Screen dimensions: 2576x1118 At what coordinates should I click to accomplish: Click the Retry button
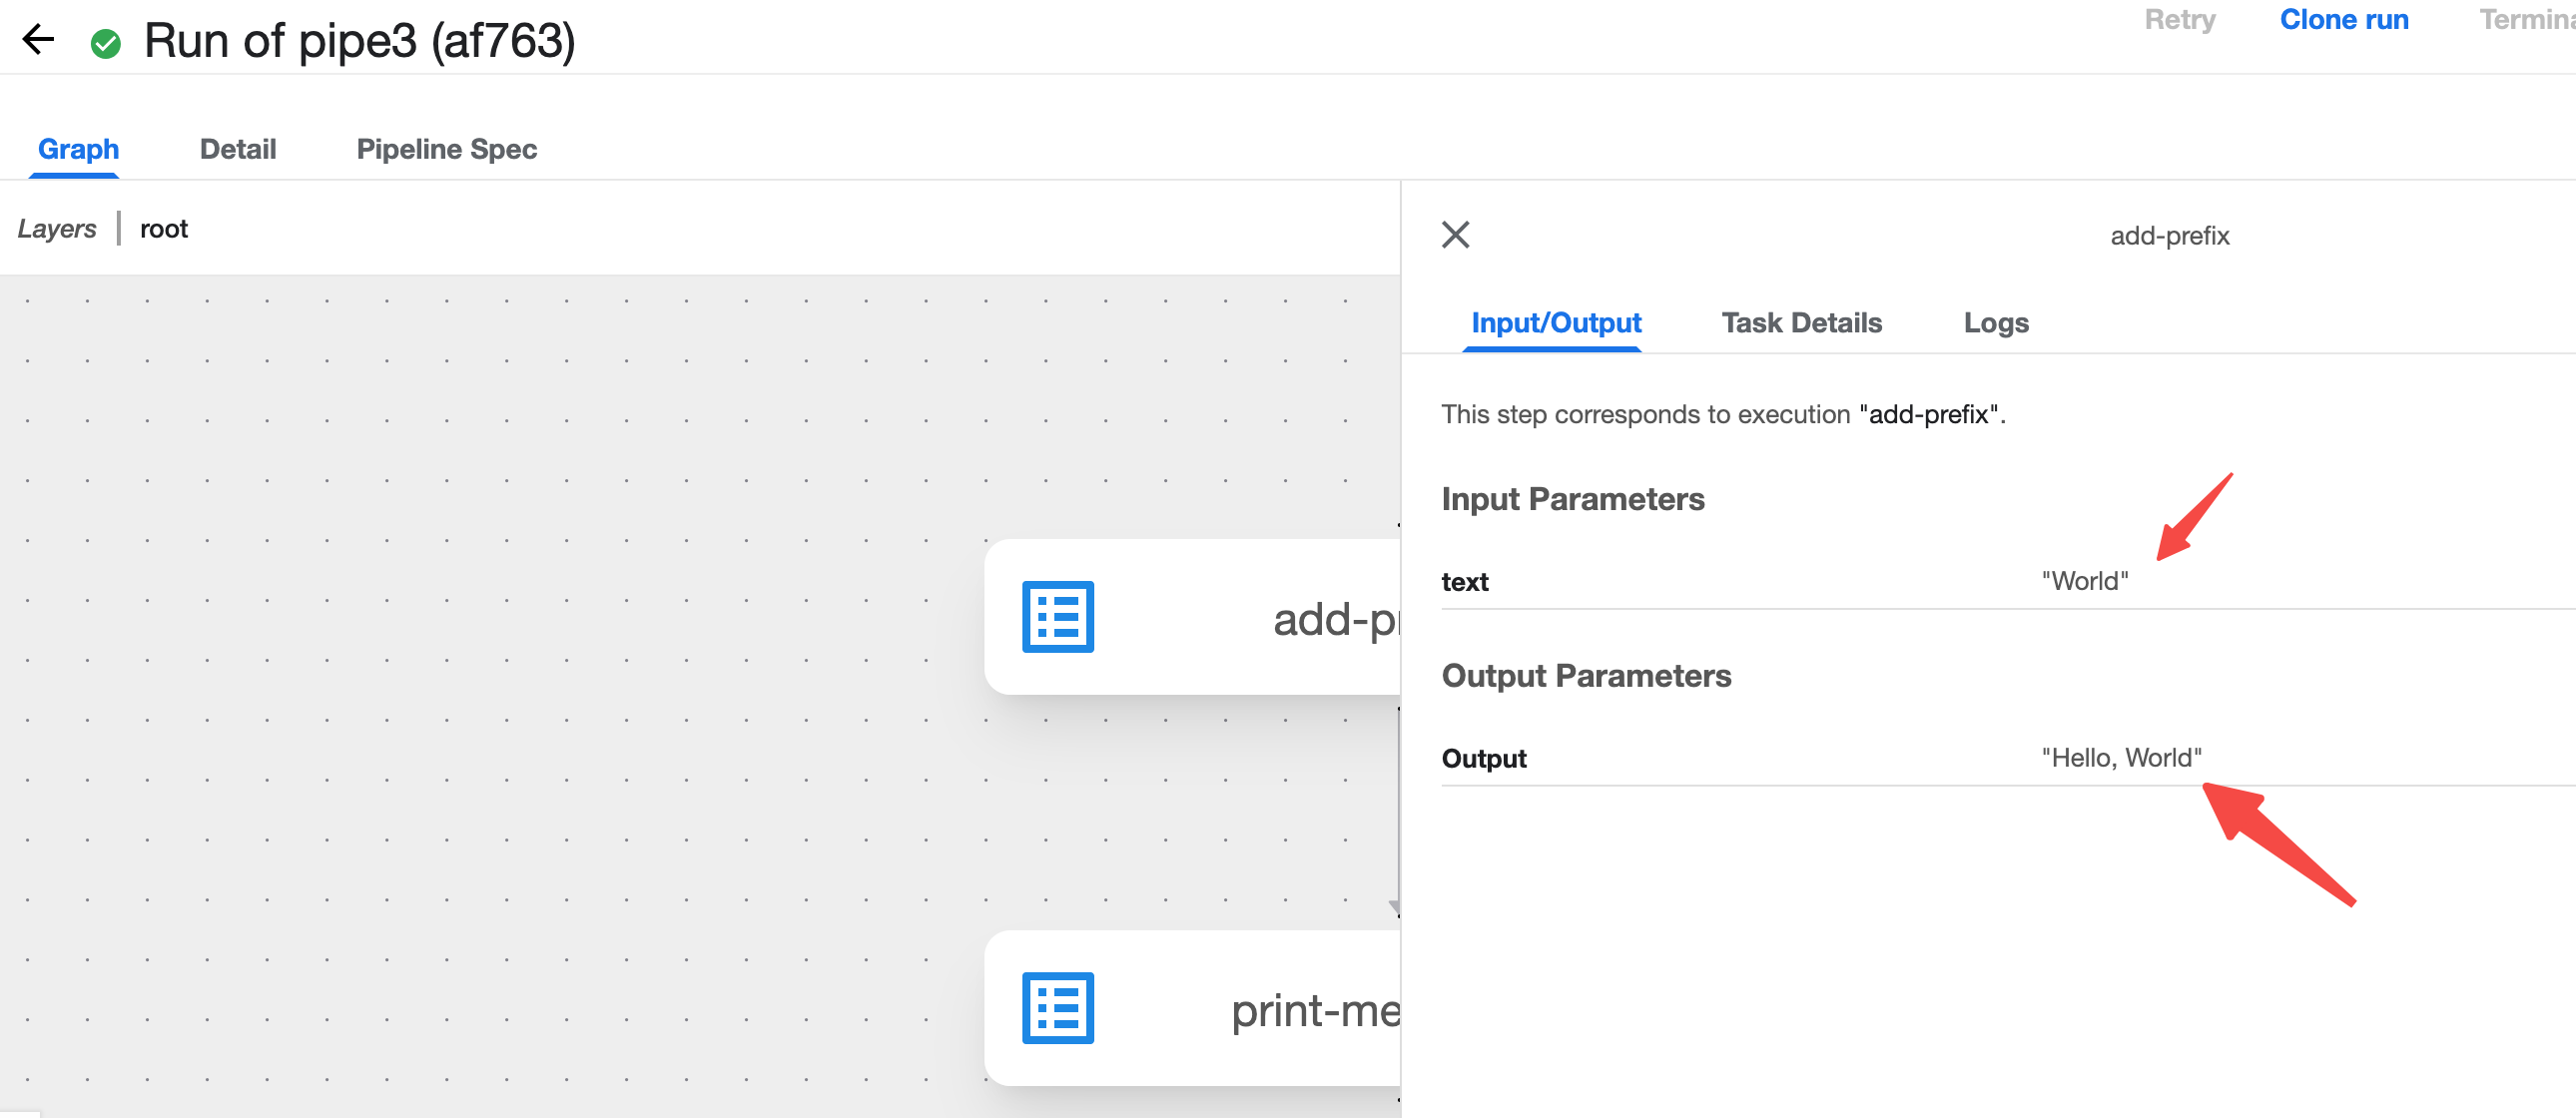point(2179,20)
